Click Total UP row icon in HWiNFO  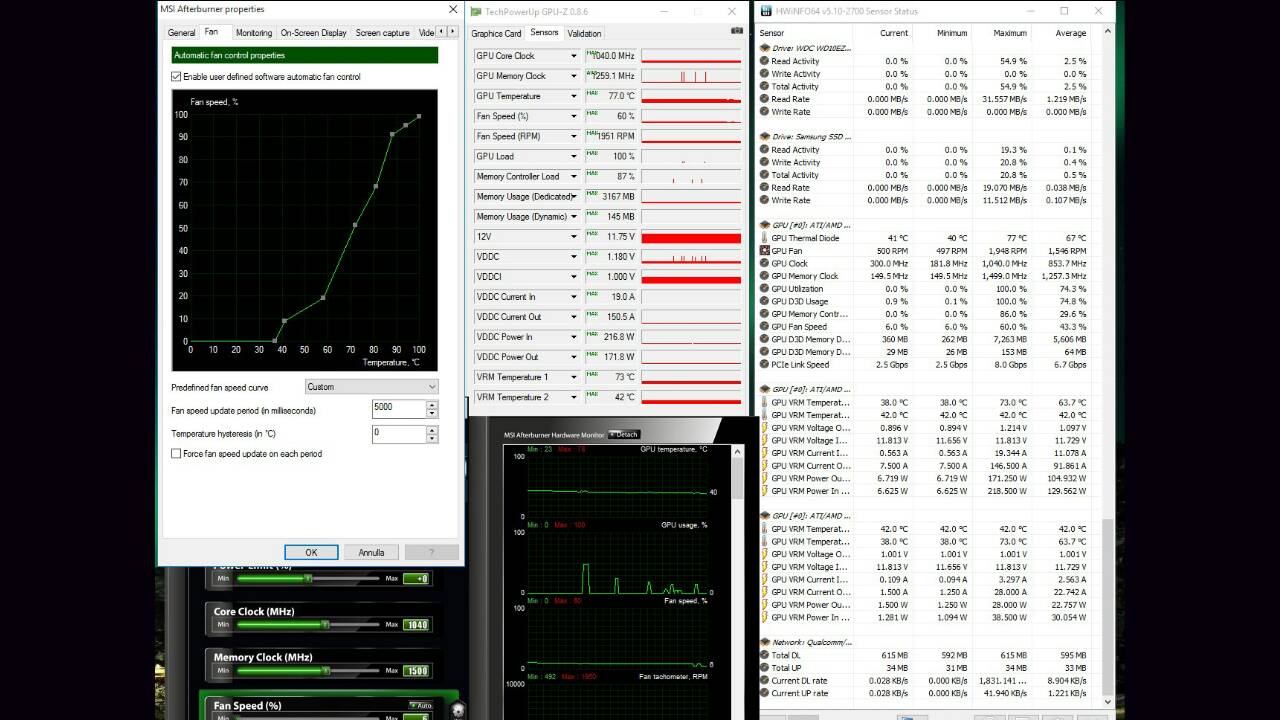(x=765, y=667)
